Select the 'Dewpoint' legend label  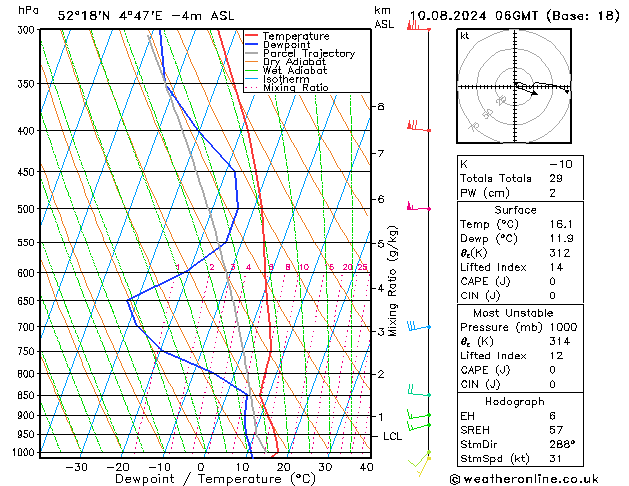pos(286,45)
